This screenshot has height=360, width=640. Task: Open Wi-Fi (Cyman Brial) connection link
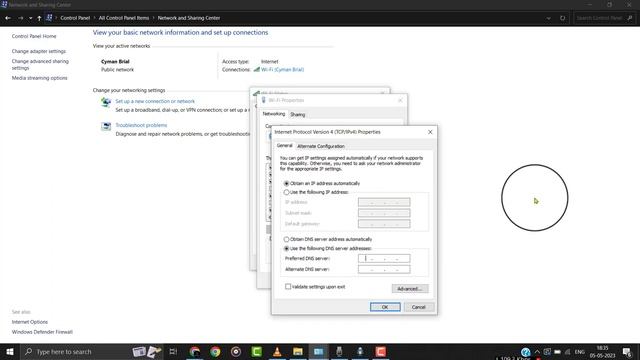tap(282, 70)
